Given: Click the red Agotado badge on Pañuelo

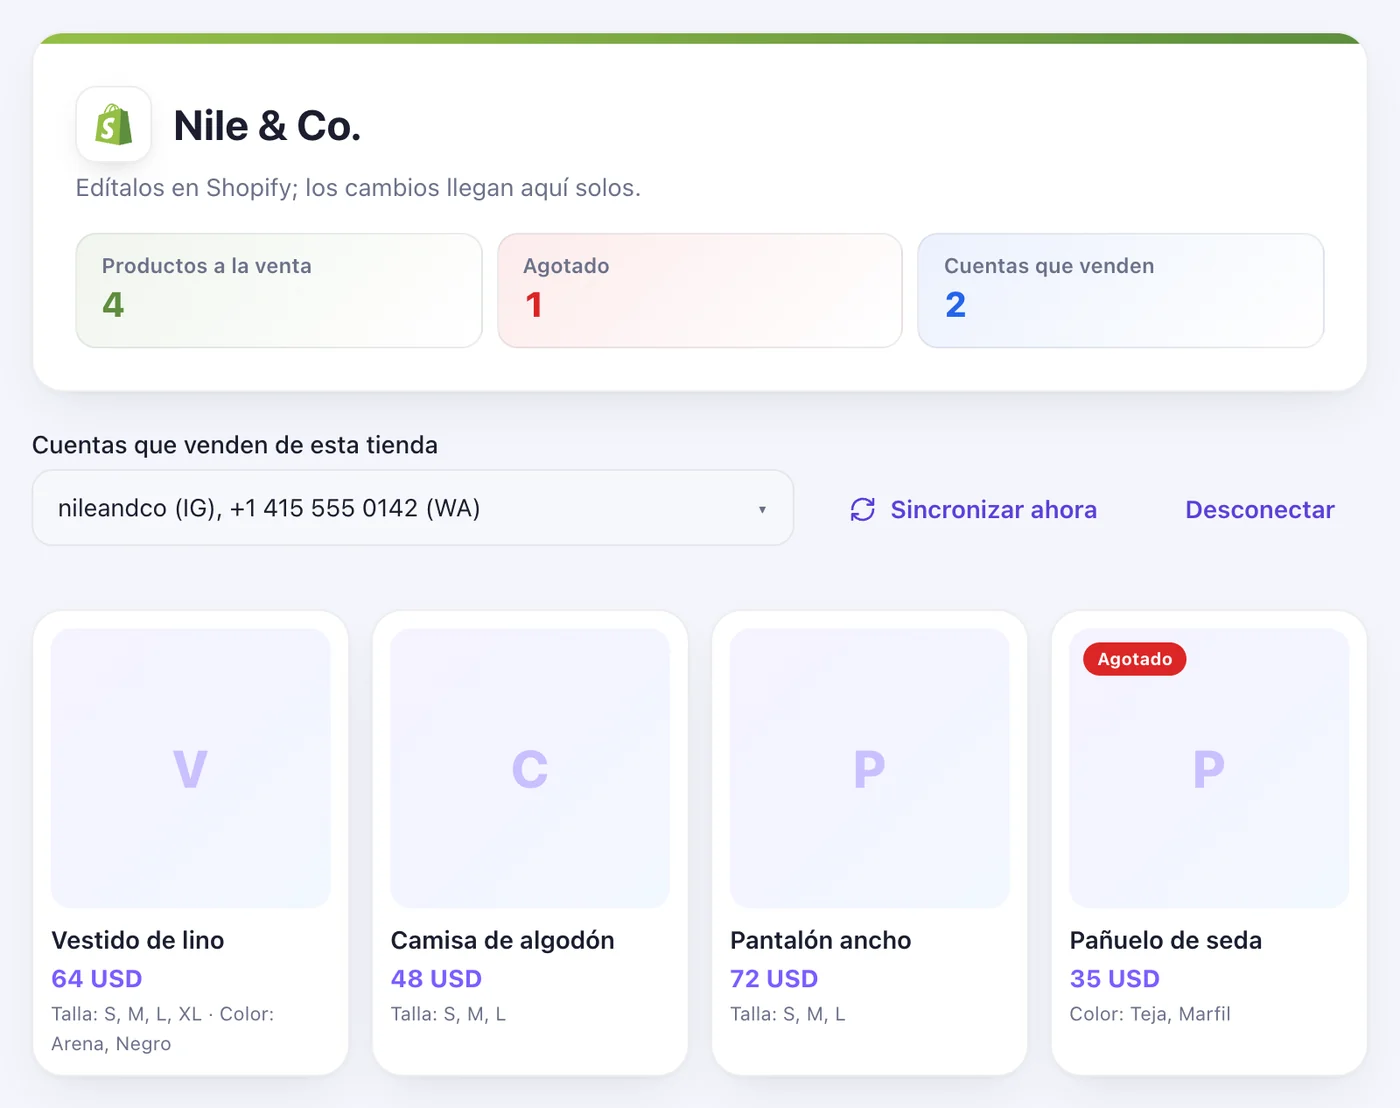Looking at the screenshot, I should coord(1135,659).
